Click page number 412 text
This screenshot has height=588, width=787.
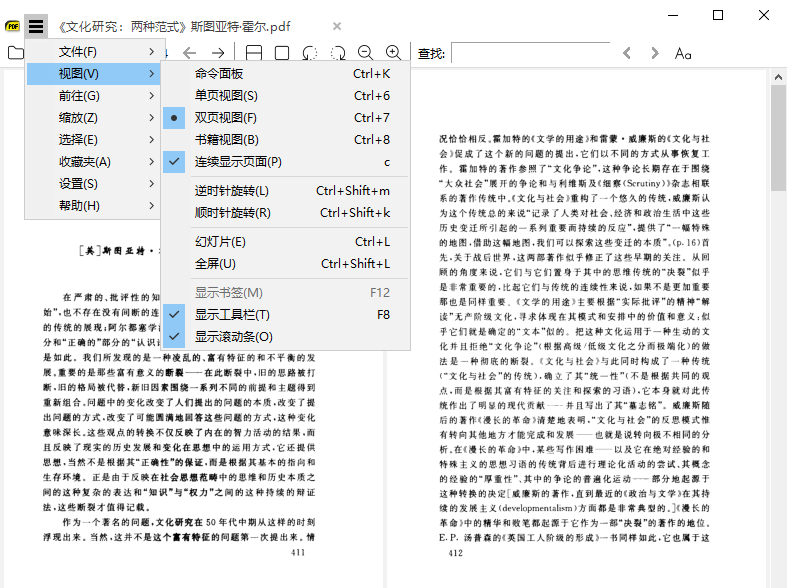point(456,553)
